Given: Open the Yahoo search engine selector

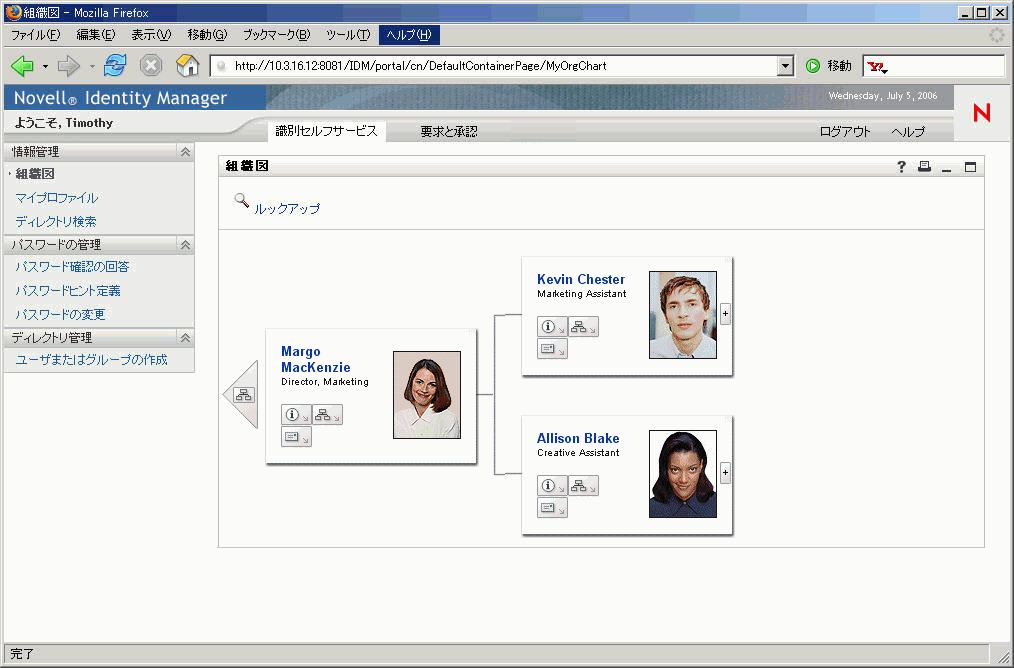Looking at the screenshot, I should 878,66.
